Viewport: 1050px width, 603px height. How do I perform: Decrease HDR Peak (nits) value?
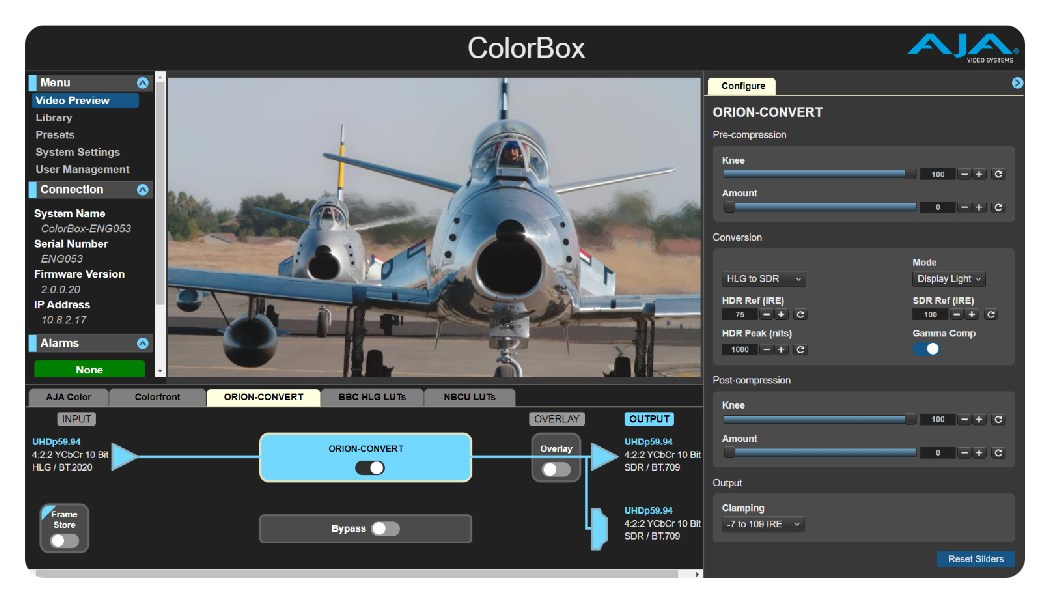pyautogui.click(x=766, y=350)
